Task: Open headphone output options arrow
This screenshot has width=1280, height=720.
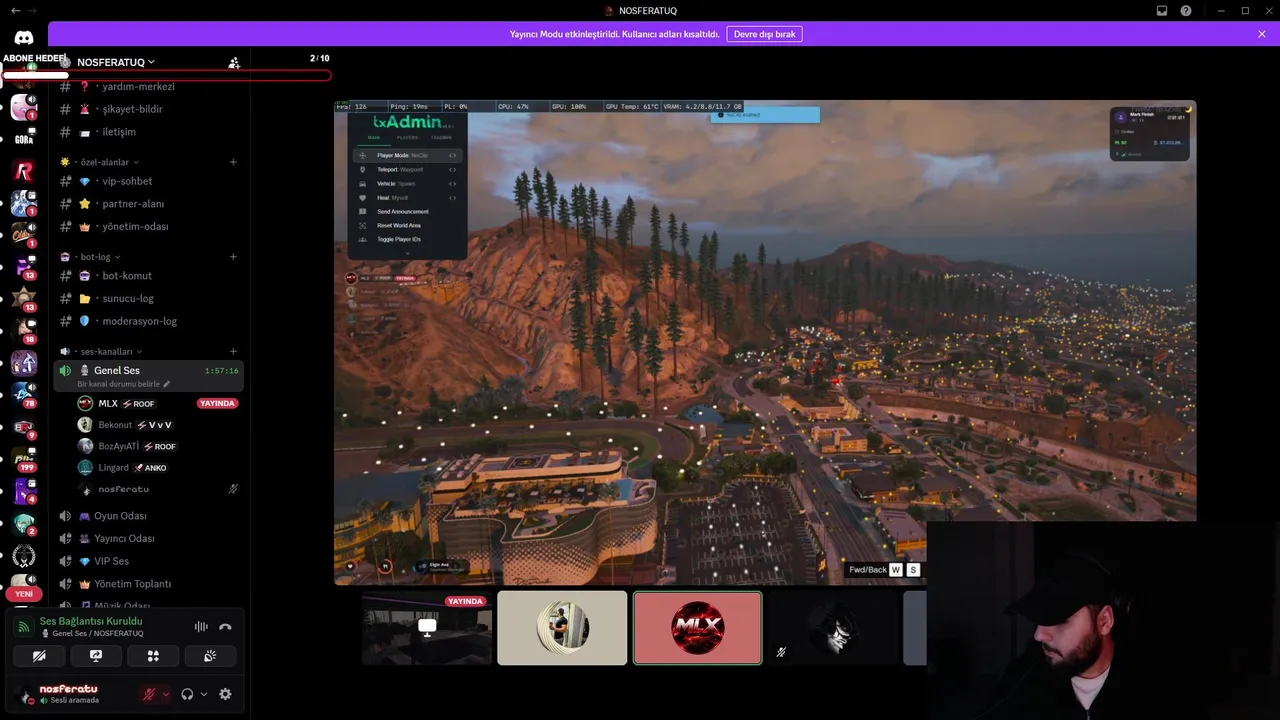Action: click(204, 694)
